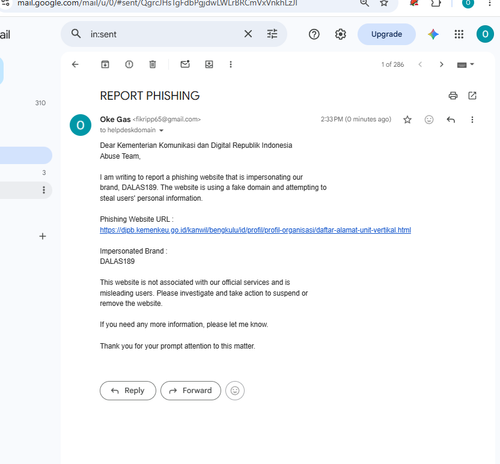Create new label with plus icon
This screenshot has height=464, width=500.
click(x=42, y=236)
